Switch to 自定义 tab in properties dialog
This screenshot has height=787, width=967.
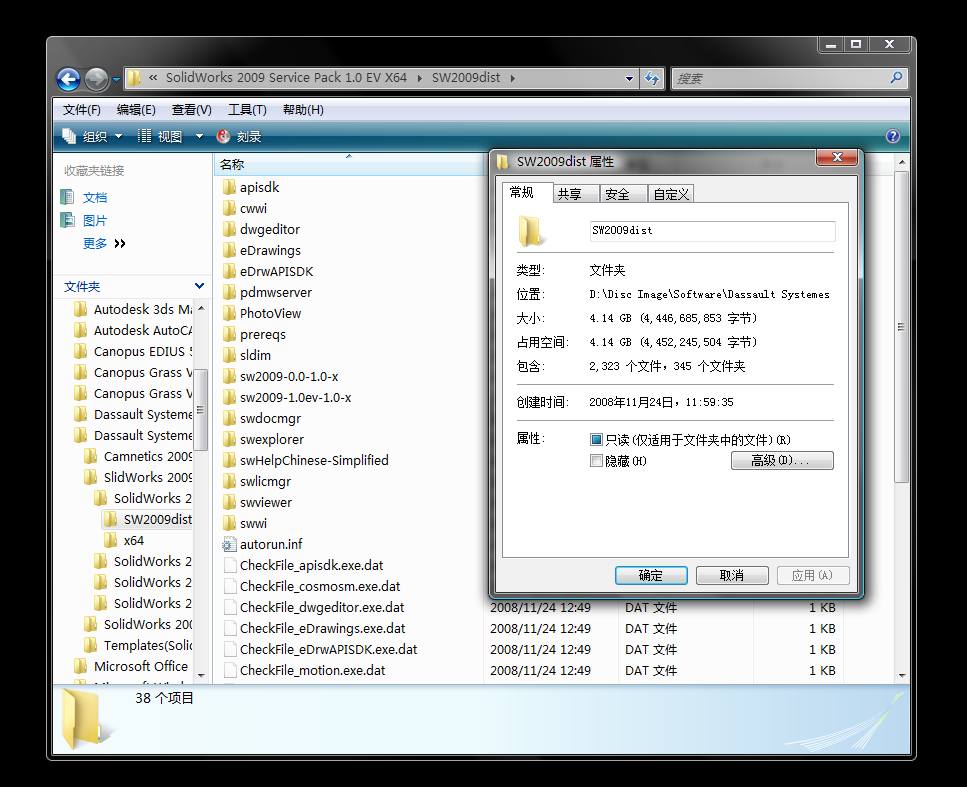(x=671, y=194)
